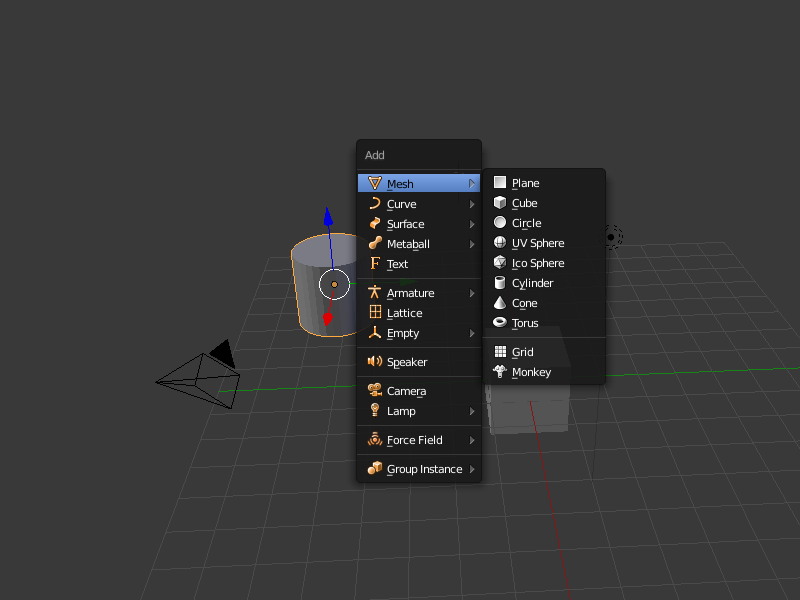Click the Lamp bulb icon
Viewport: 800px width, 600px height.
(374, 410)
